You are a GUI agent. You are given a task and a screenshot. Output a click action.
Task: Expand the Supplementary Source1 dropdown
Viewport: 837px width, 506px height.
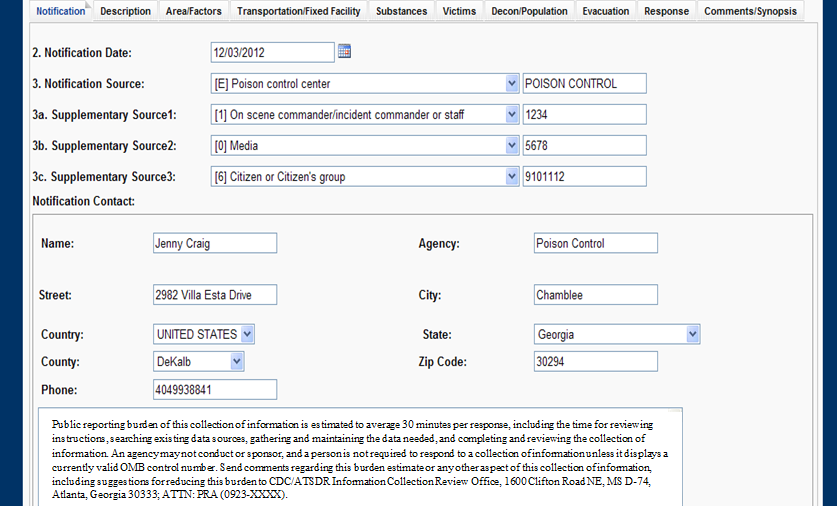click(x=512, y=115)
